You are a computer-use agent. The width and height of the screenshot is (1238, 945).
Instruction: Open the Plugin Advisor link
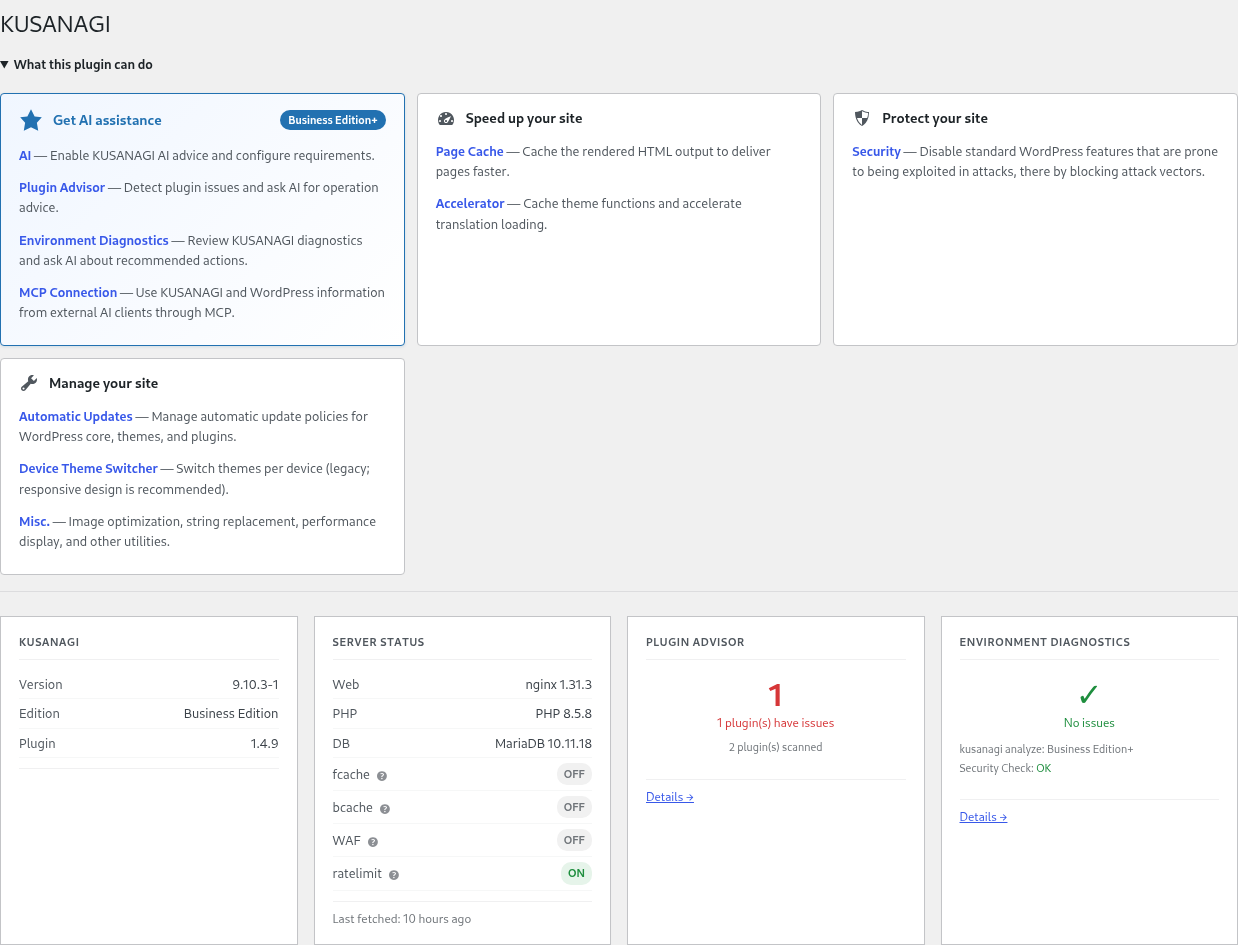(x=62, y=187)
